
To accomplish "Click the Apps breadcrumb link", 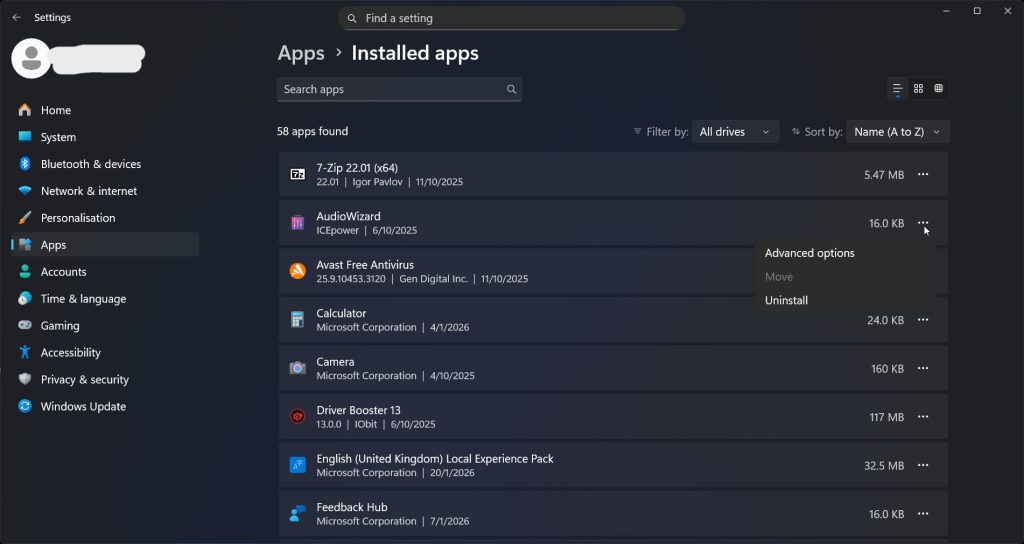I will 301,53.
